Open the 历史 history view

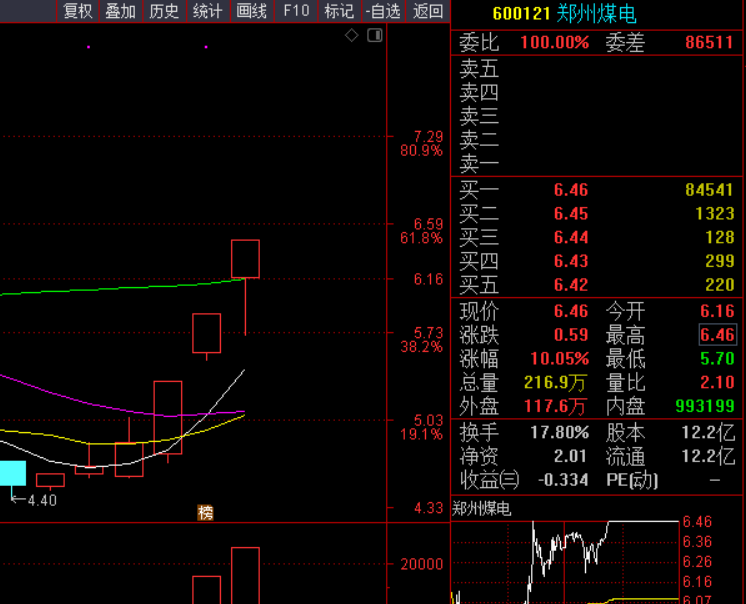pyautogui.click(x=164, y=11)
